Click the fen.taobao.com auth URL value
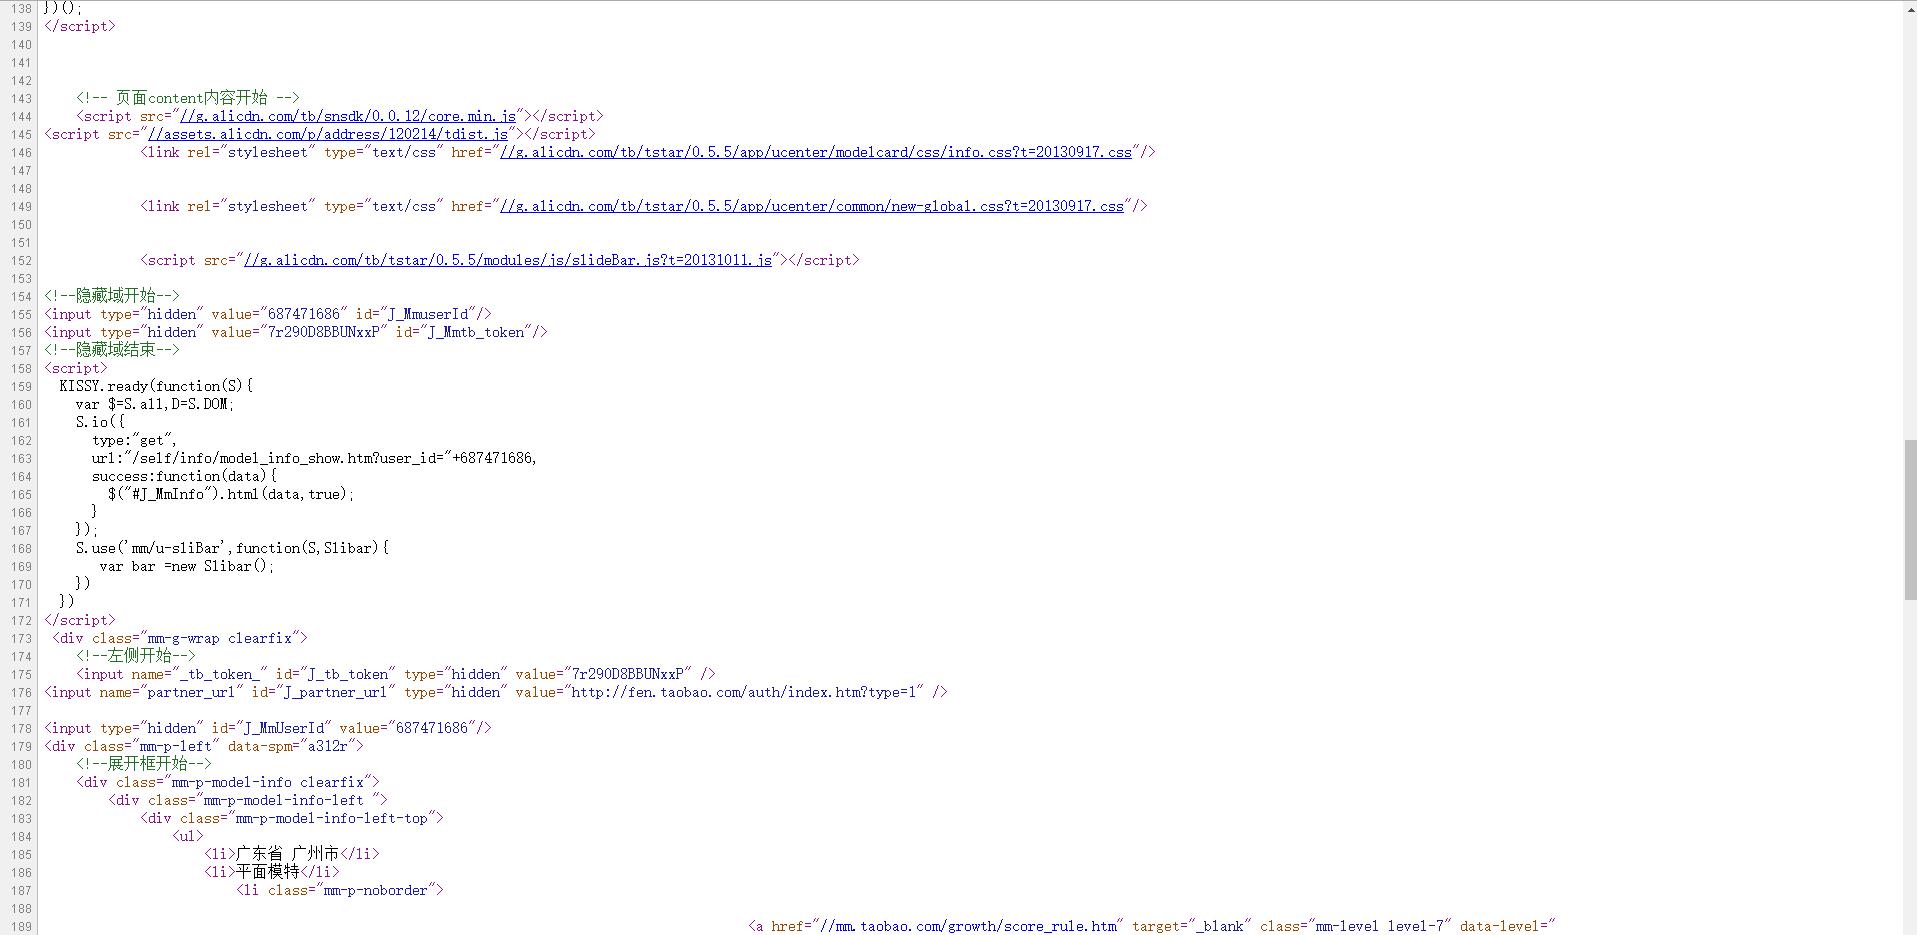This screenshot has height=935, width=1917. point(744,692)
